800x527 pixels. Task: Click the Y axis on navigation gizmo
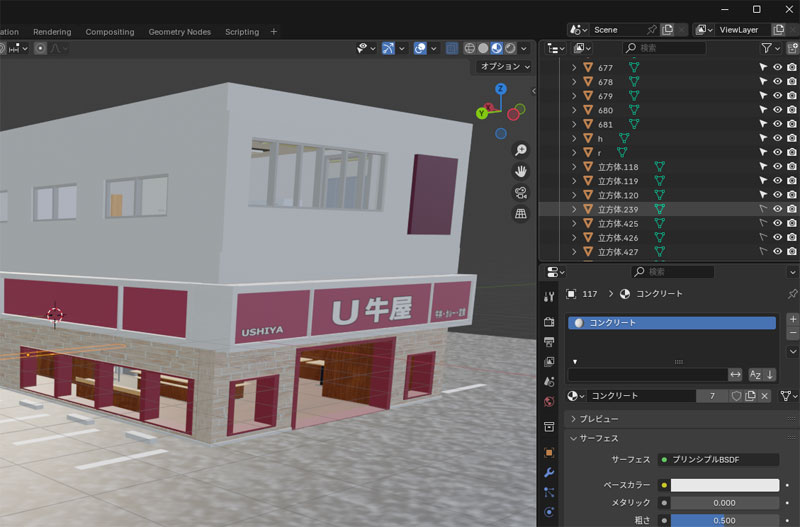[482, 113]
